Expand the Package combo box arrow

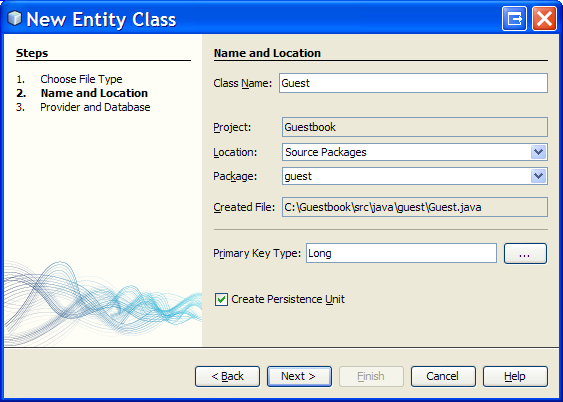[x=538, y=176]
